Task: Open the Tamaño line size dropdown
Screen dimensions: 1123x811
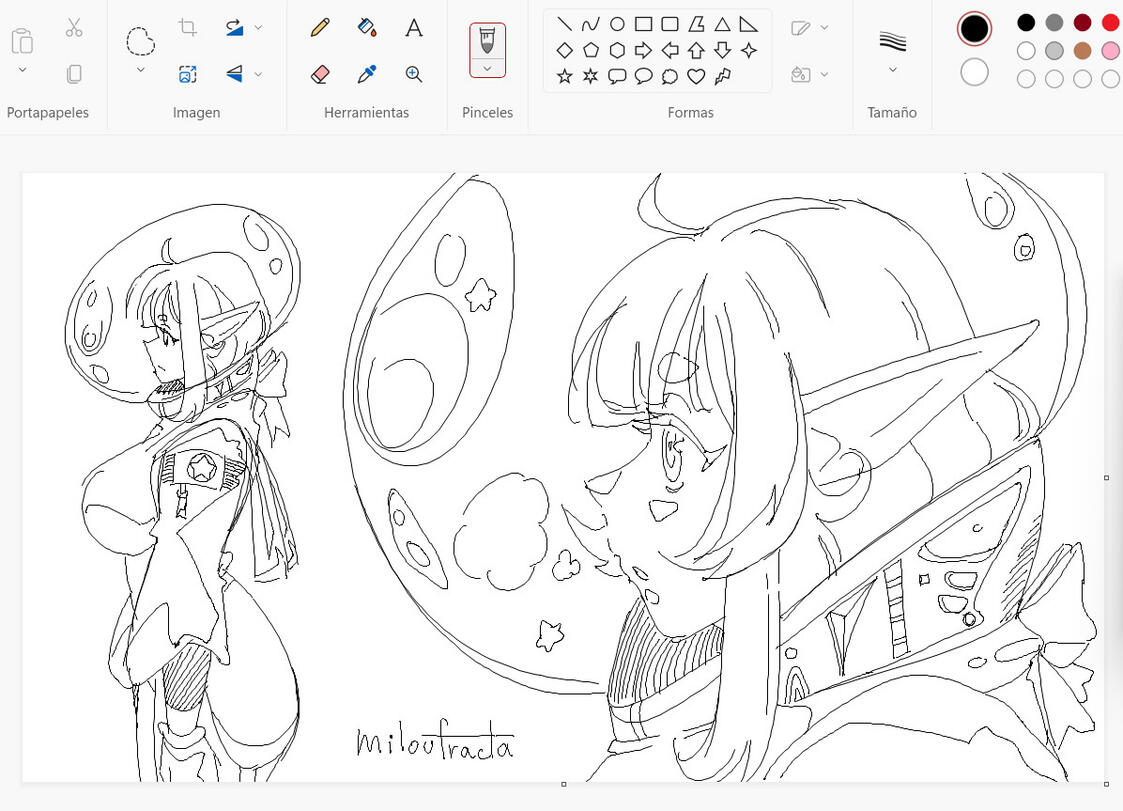Action: [x=892, y=70]
